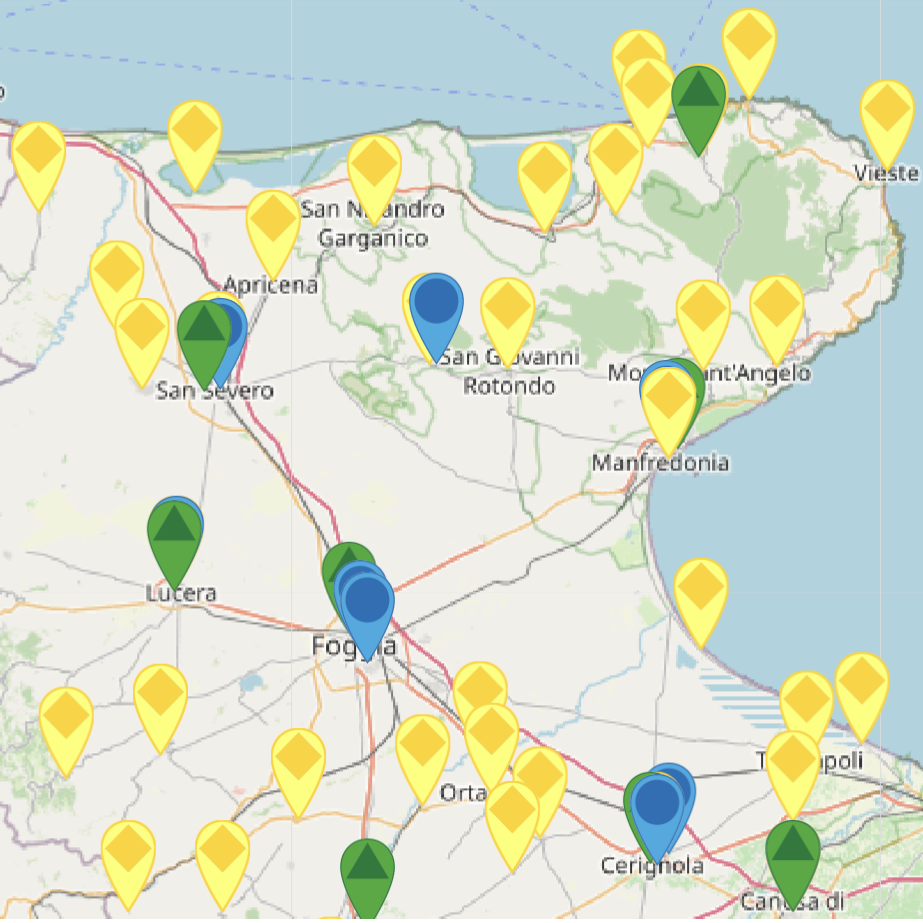Click blue circle marker near San Giovanni Rotondo
The height and width of the screenshot is (923, 923).
click(x=436, y=305)
